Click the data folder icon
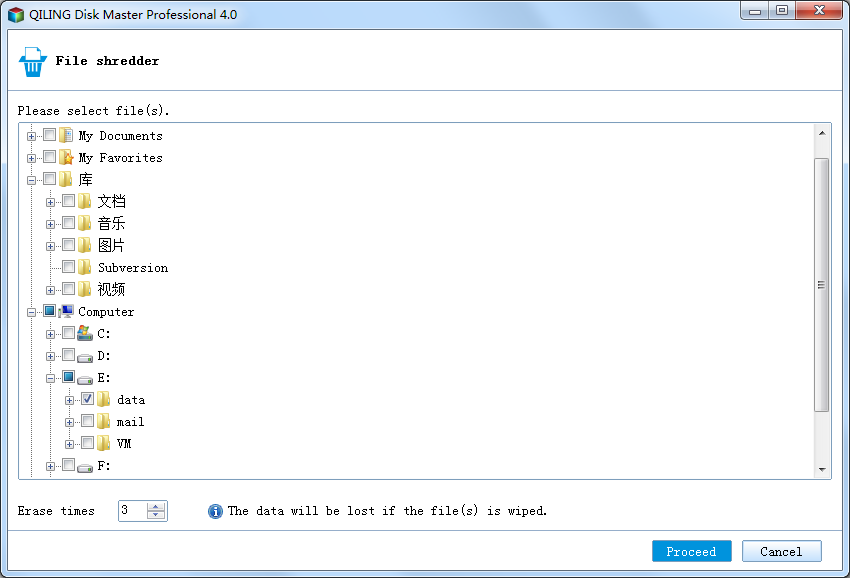 (104, 399)
